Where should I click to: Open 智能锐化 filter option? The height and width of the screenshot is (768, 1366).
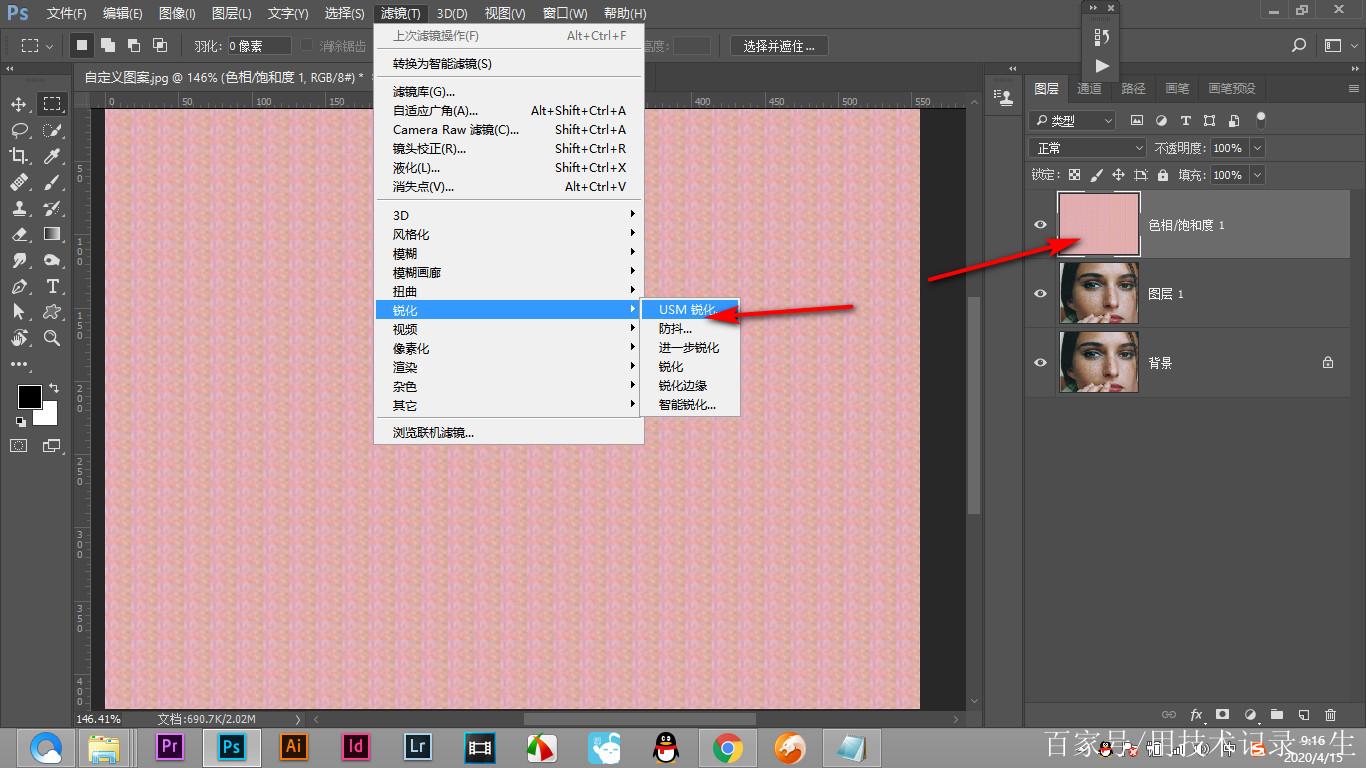click(x=687, y=405)
